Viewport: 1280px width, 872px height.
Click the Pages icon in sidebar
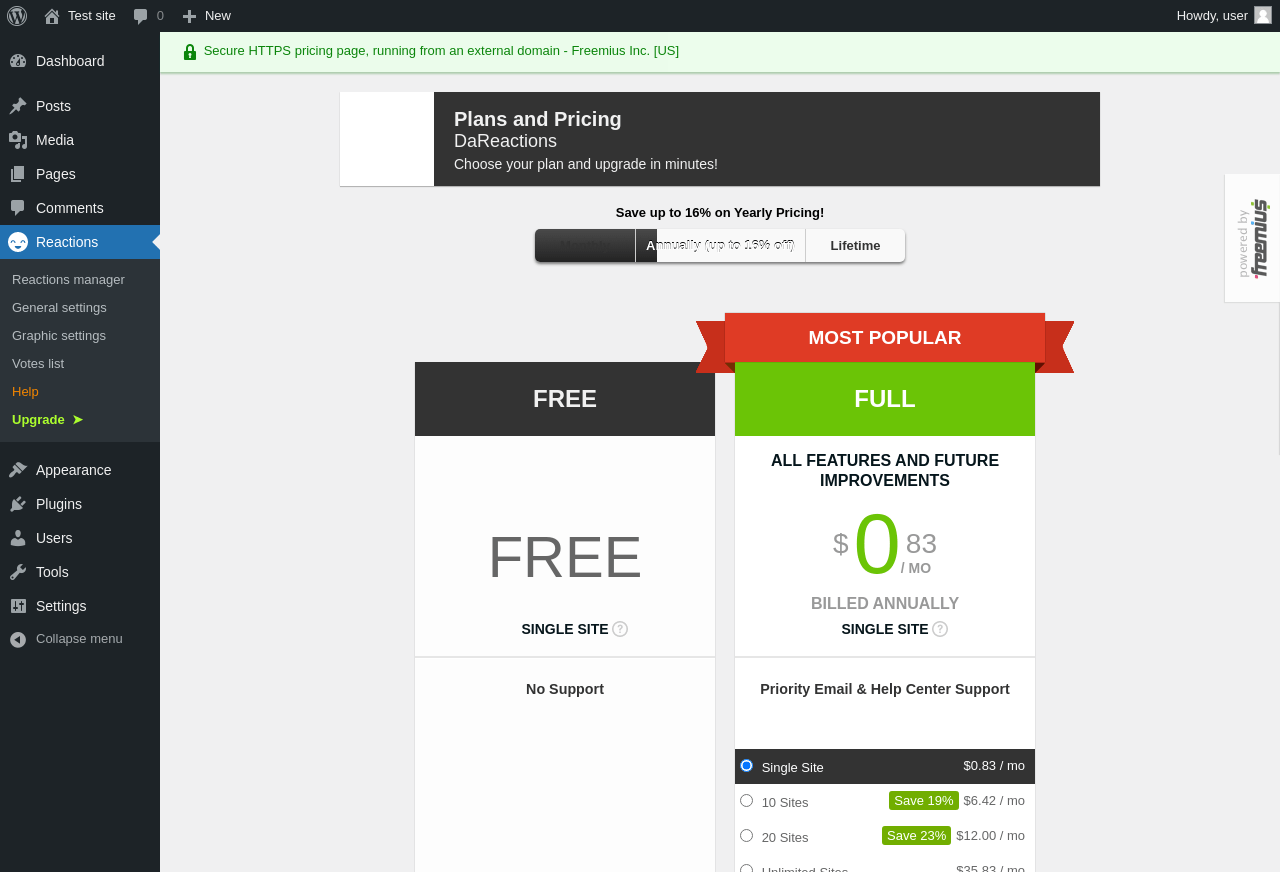tap(18, 174)
